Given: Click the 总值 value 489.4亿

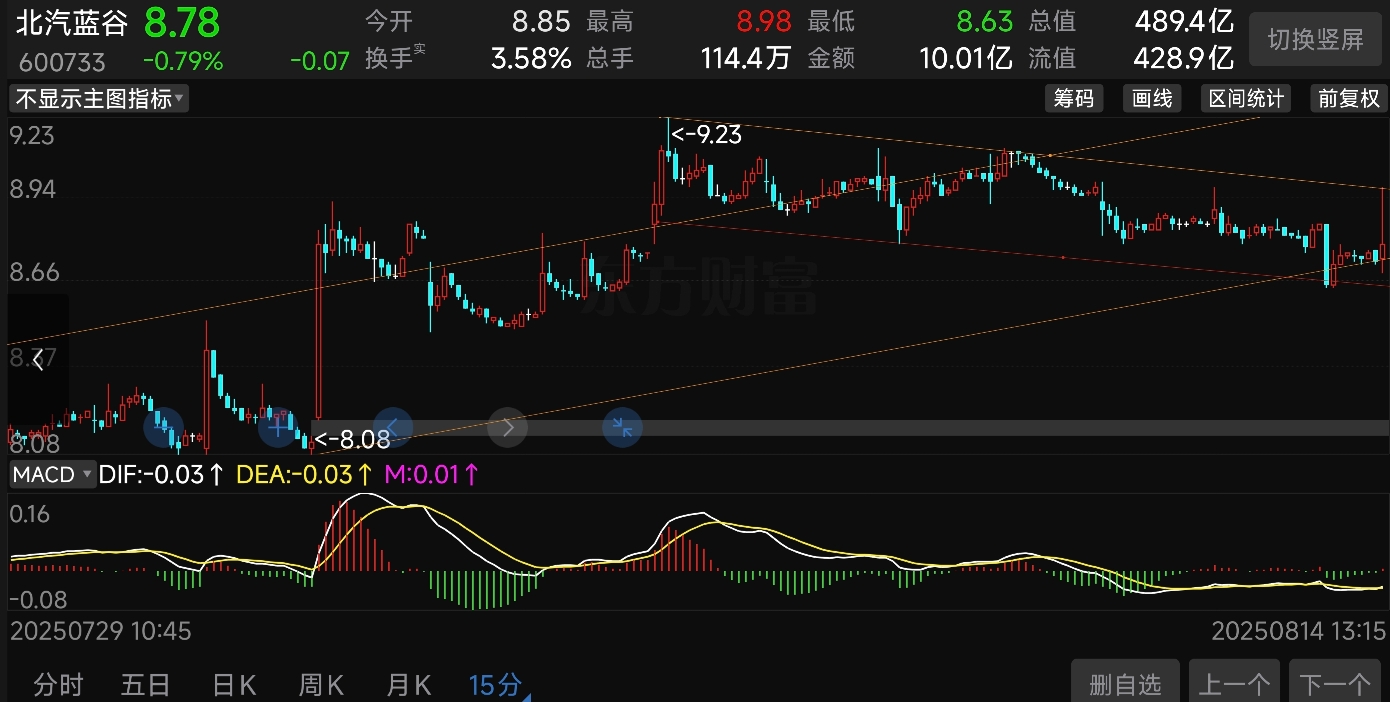Looking at the screenshot, I should tap(1184, 21).
